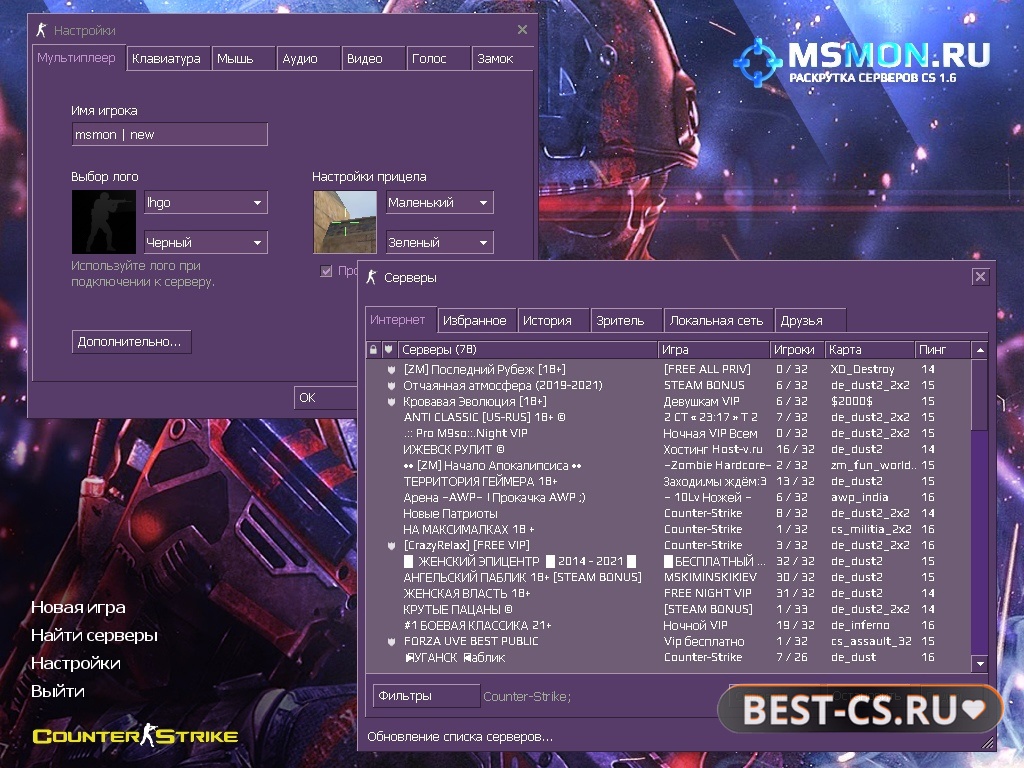Click the Counter-Strike icon in Настройки title
This screenshot has width=1024, height=768.
(x=41, y=30)
